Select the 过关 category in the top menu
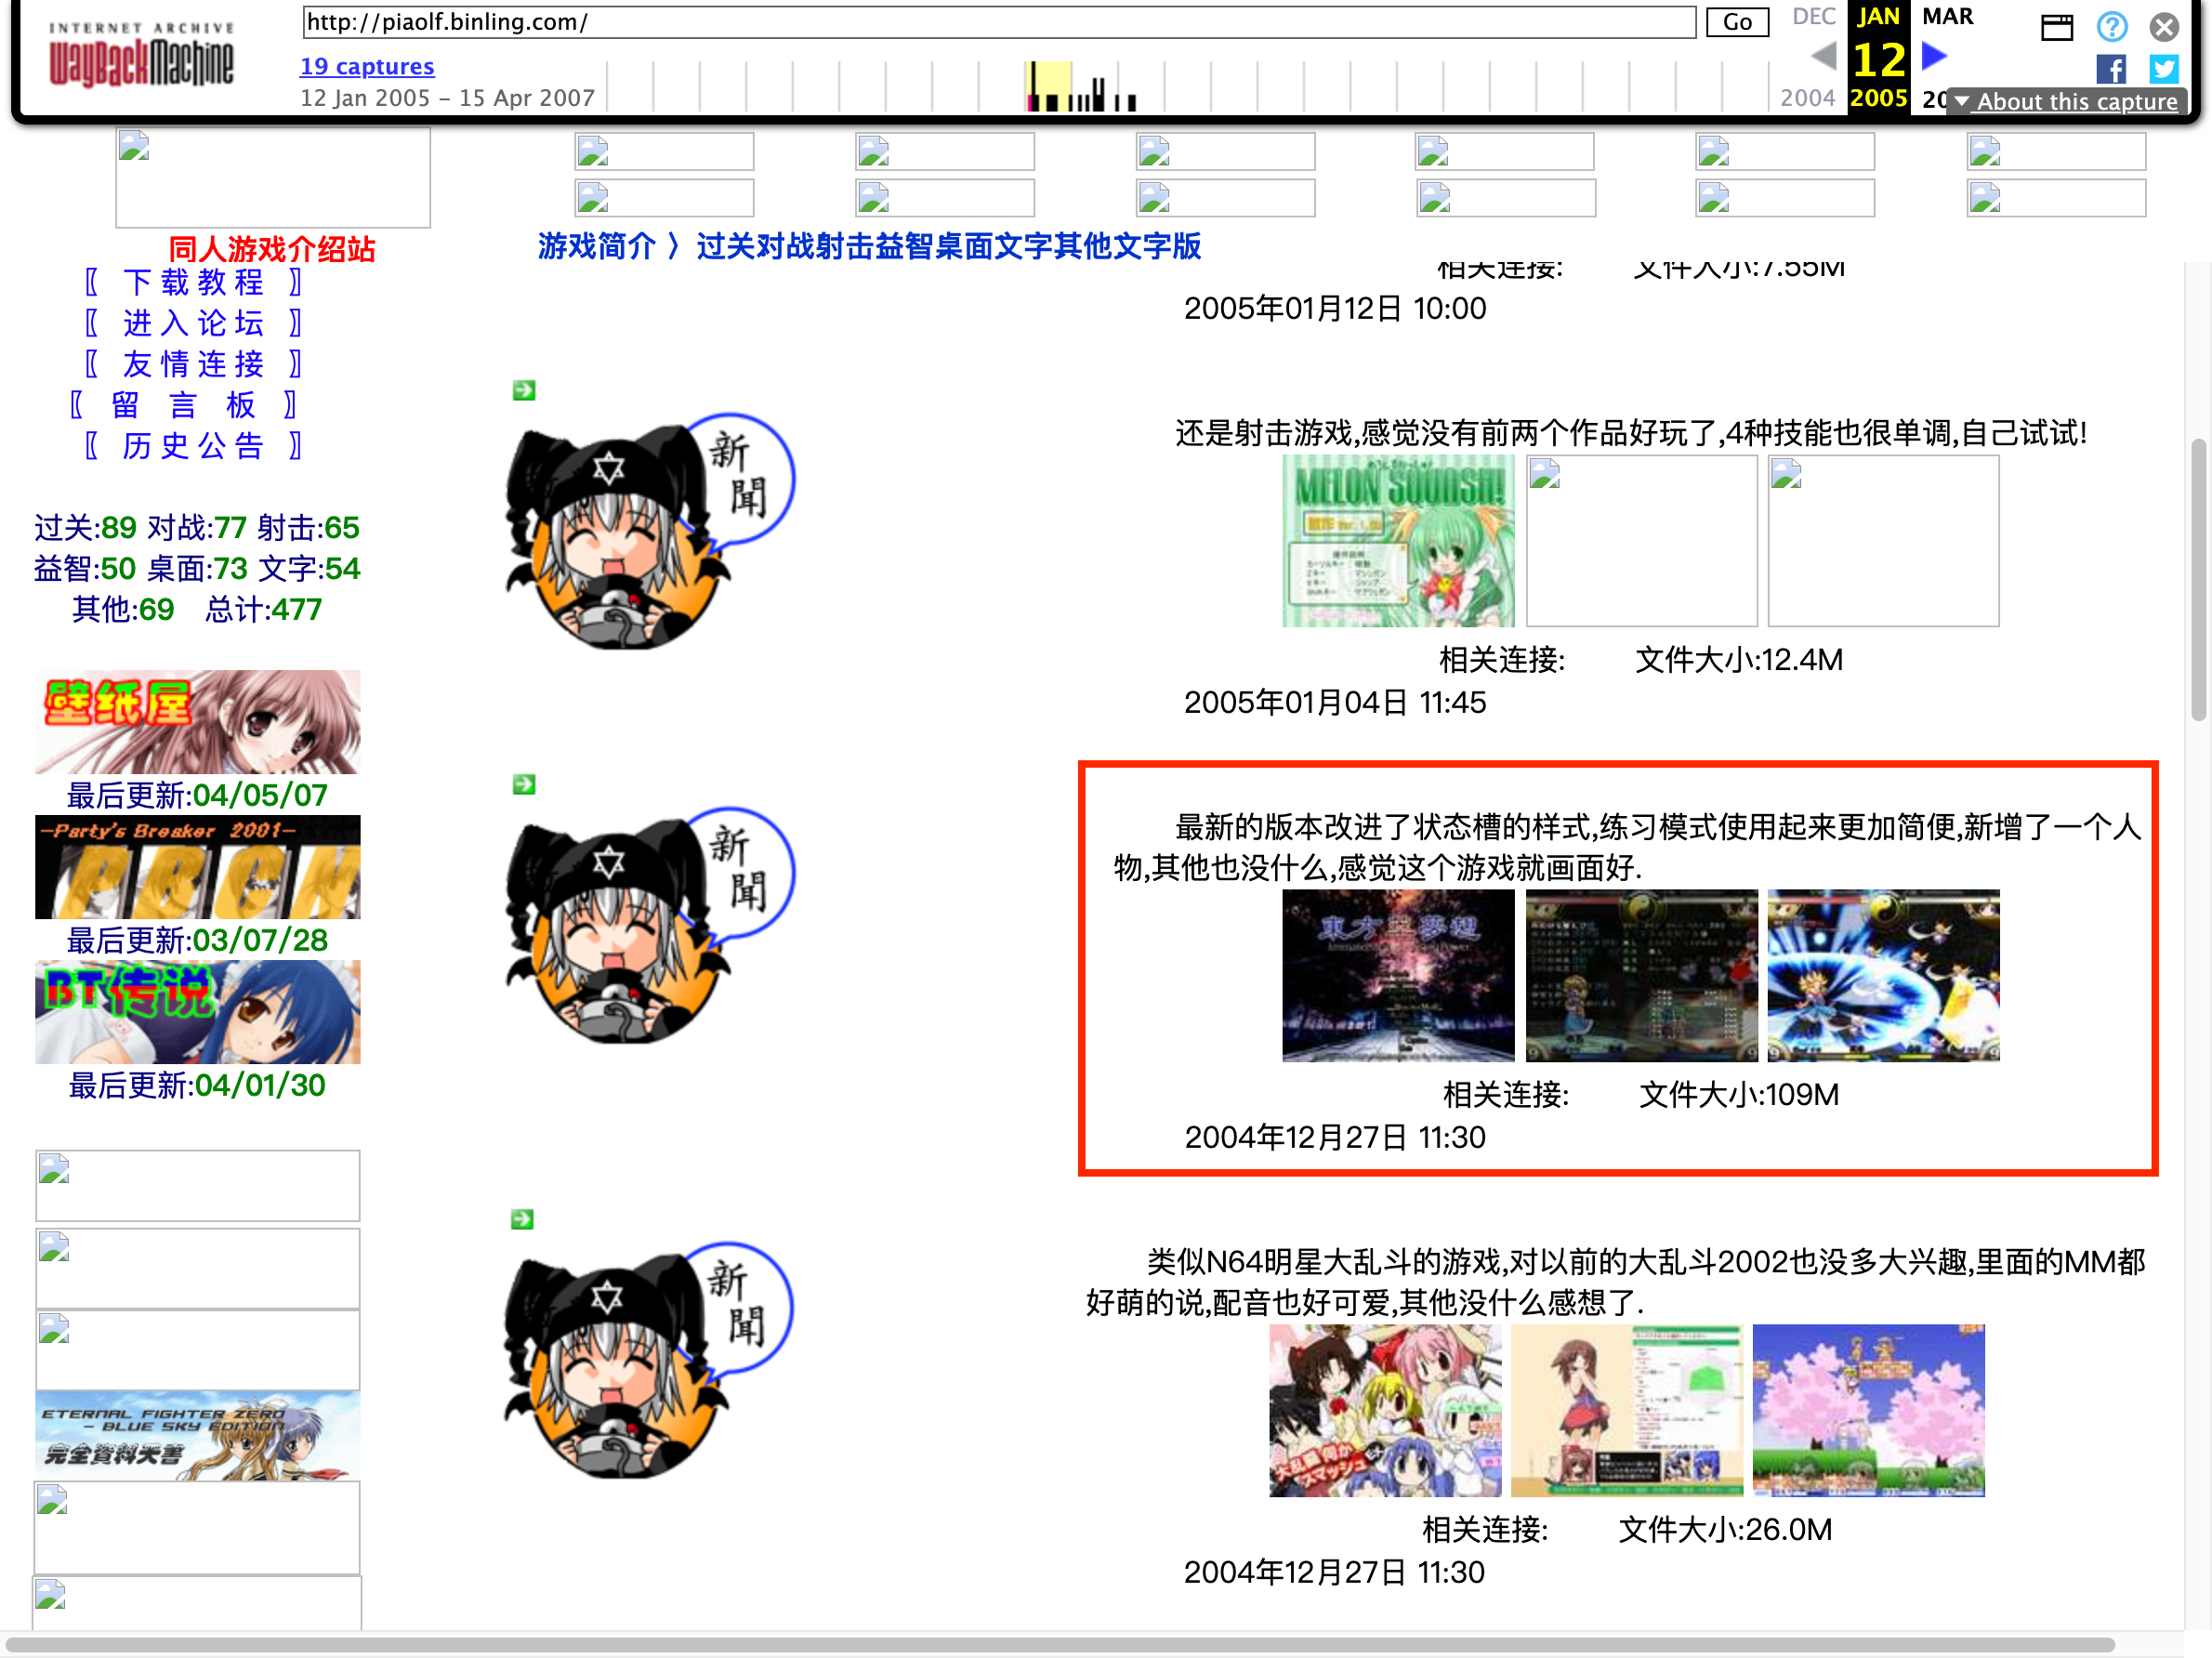The height and width of the screenshot is (1658, 2212). [x=726, y=246]
